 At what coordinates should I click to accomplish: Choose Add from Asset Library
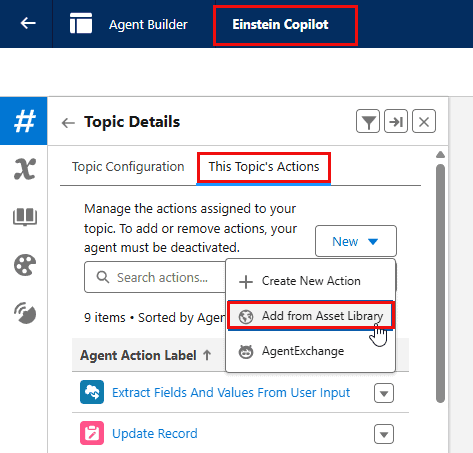[x=311, y=316]
